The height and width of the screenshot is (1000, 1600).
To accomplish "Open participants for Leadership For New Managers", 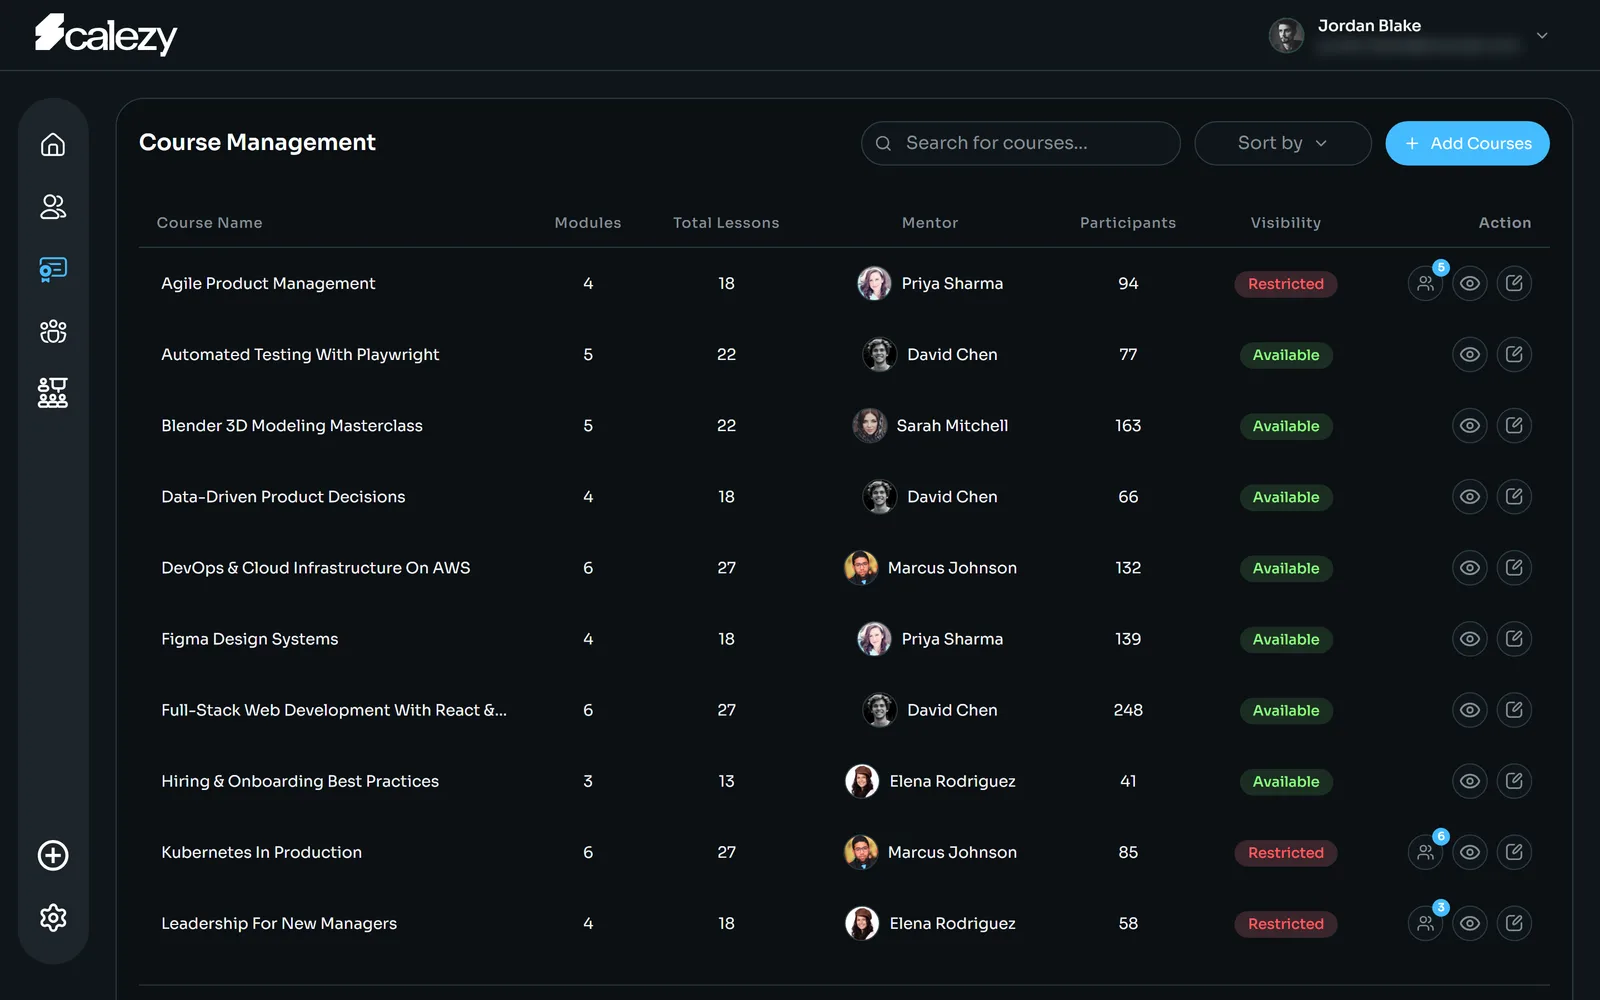I will click(1426, 924).
